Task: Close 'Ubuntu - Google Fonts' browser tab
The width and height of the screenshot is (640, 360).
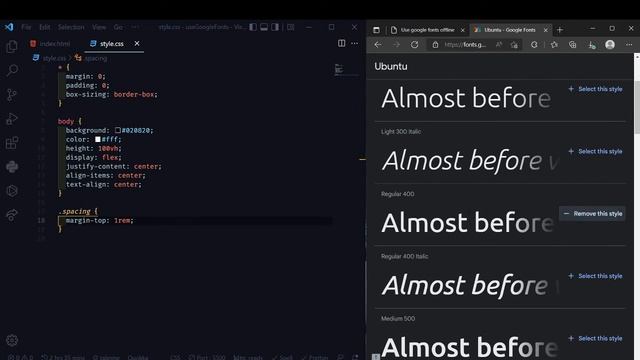Action: [x=545, y=30]
